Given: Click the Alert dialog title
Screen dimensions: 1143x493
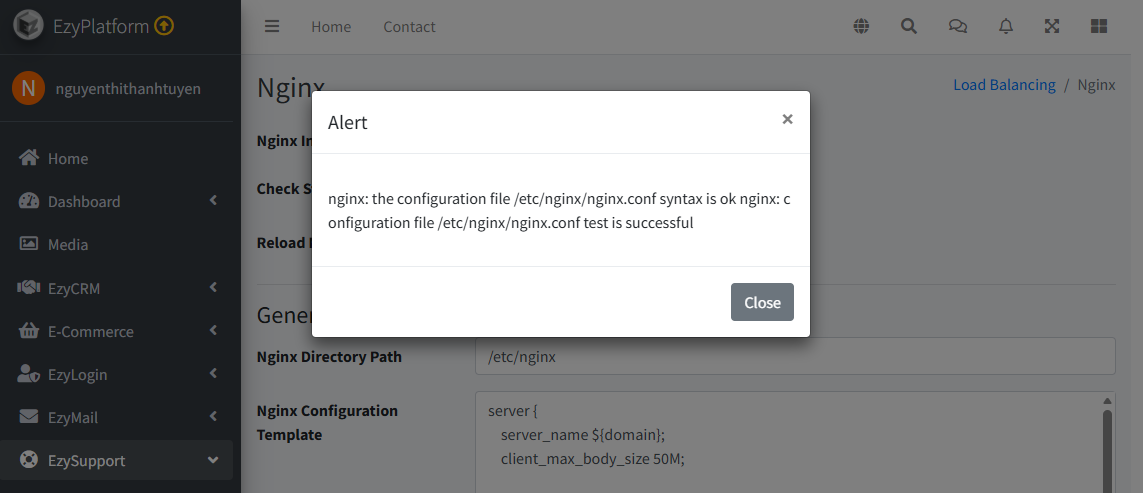Looking at the screenshot, I should tap(348, 122).
